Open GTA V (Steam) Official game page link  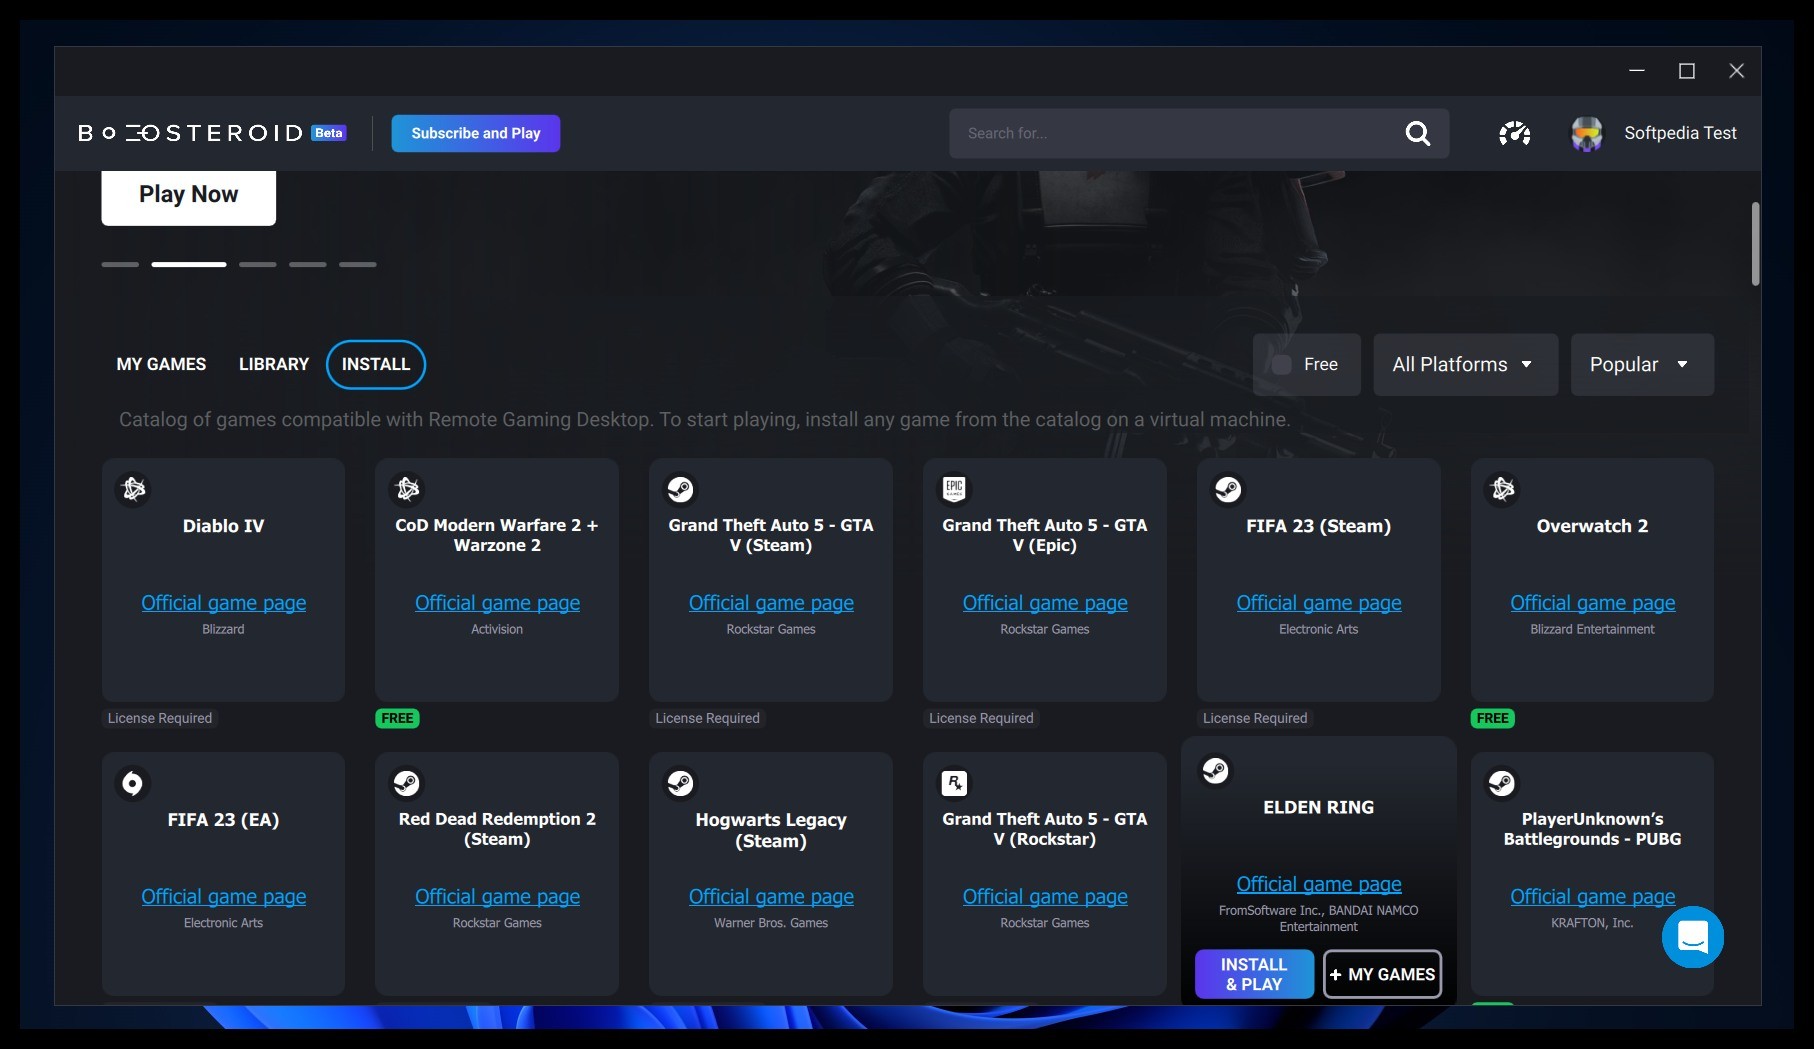point(771,603)
